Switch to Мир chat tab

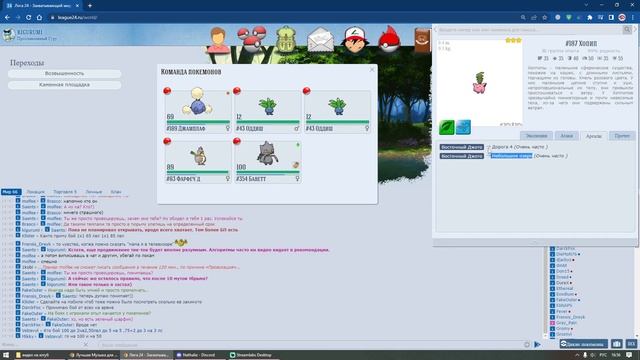pos(10,192)
